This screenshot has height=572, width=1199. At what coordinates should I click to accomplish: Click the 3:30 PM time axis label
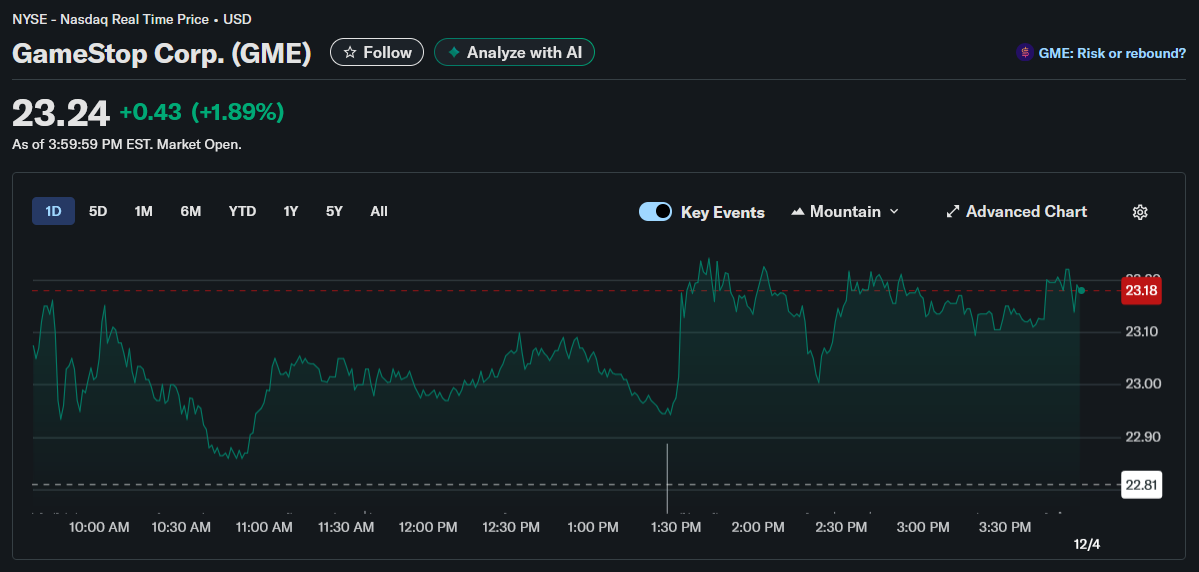point(1005,528)
